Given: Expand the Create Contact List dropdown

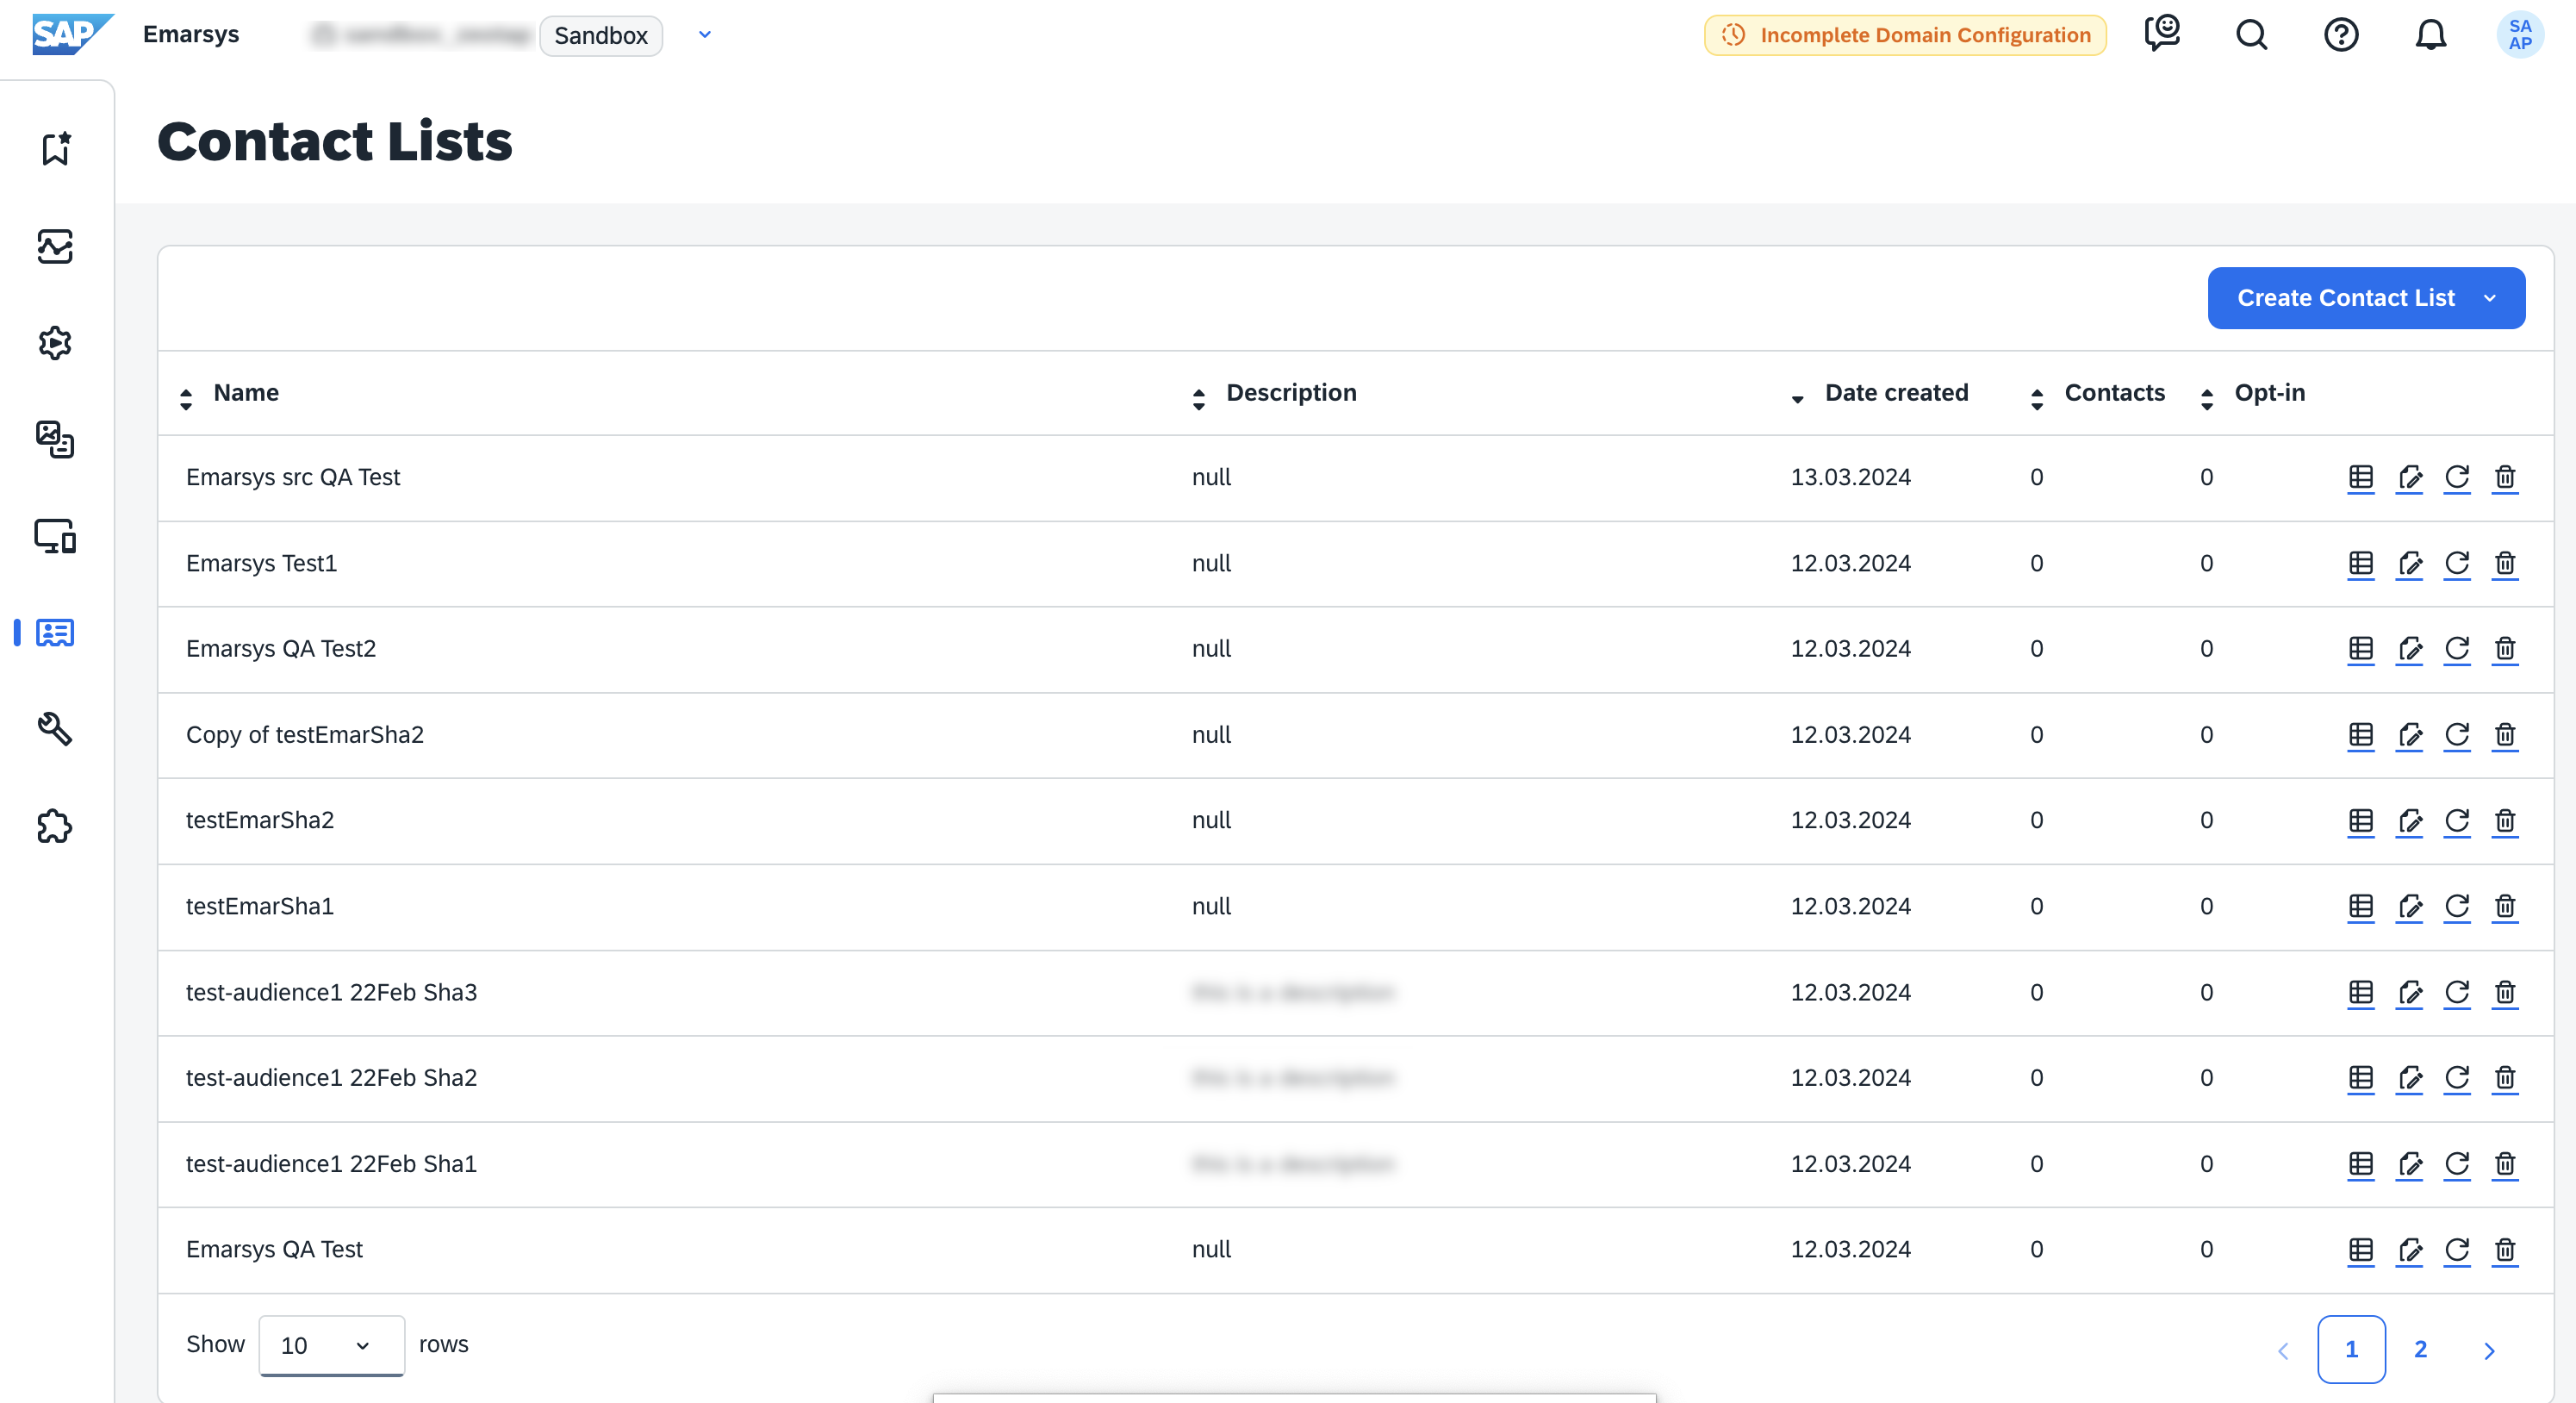Looking at the screenshot, I should point(2490,298).
